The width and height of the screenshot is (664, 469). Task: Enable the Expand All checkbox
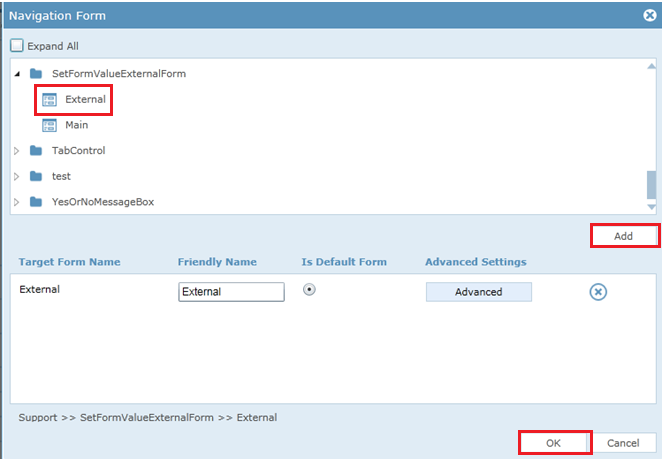(17, 45)
